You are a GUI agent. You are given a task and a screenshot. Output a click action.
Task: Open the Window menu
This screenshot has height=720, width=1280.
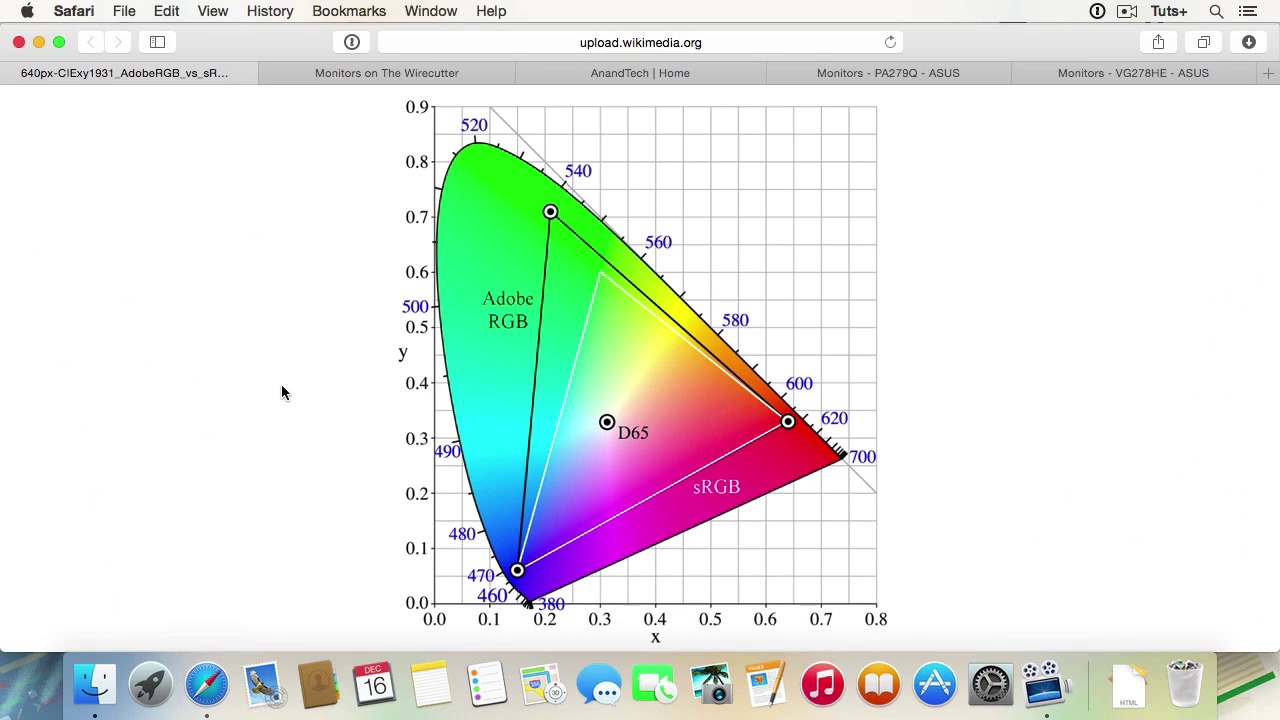(431, 11)
